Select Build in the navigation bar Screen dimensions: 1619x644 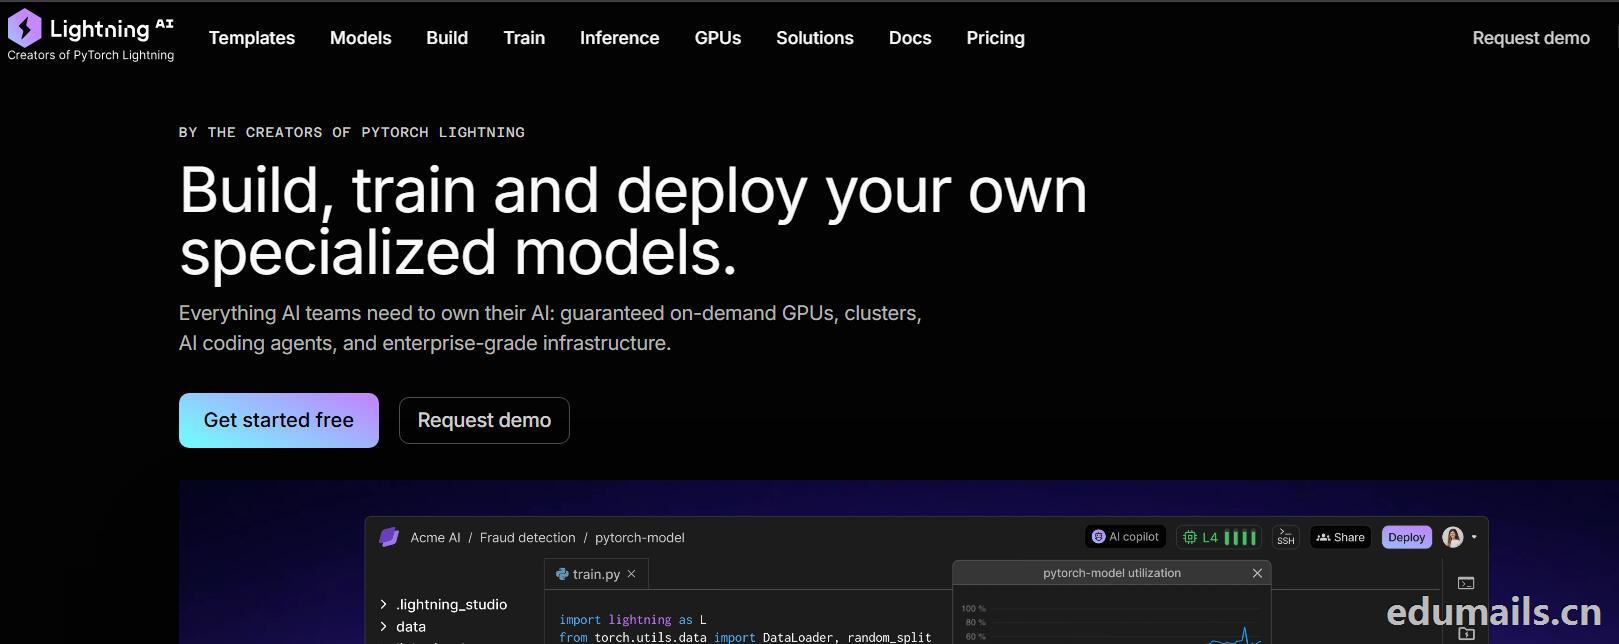[x=447, y=38]
